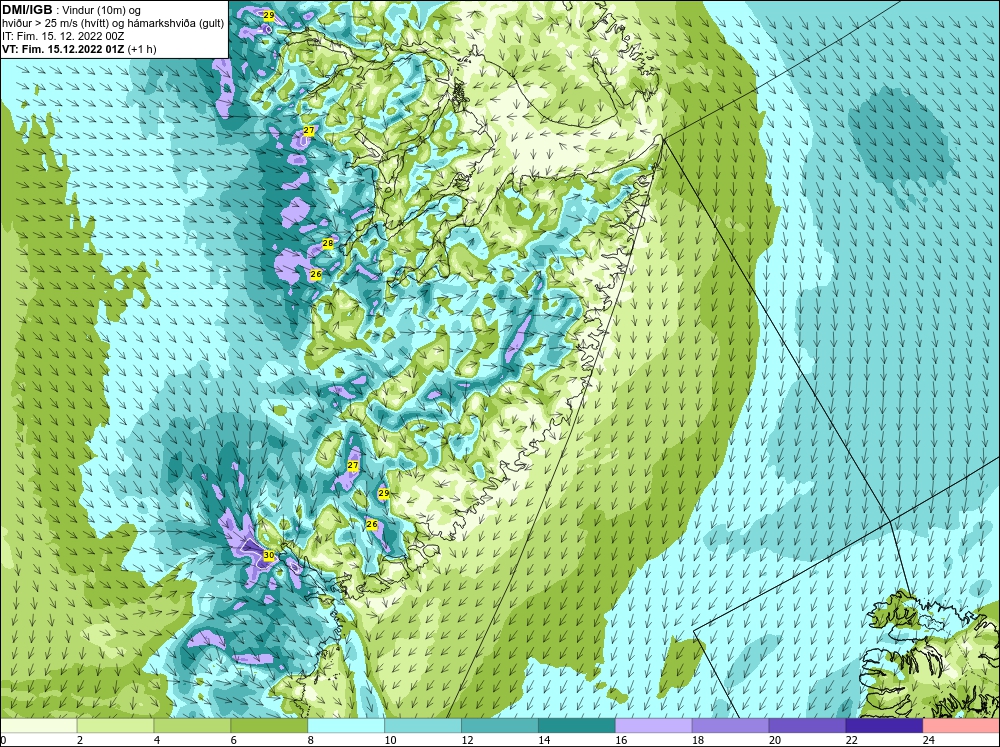Click the 27 gust label above the 28 label
Image resolution: width=1000 pixels, height=747 pixels.
pyautogui.click(x=309, y=130)
